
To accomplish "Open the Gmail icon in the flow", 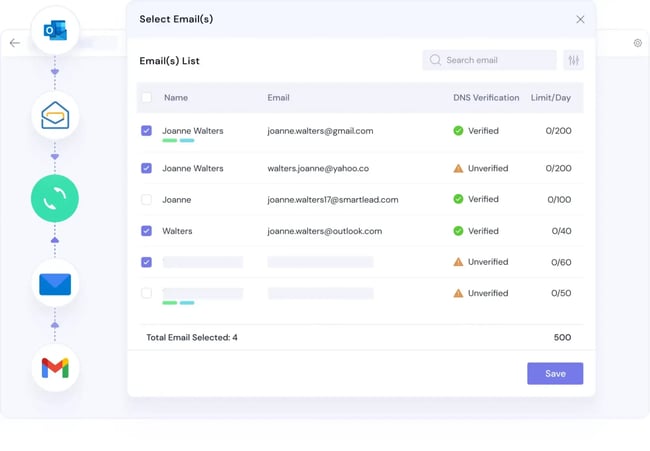I will pos(55,368).
